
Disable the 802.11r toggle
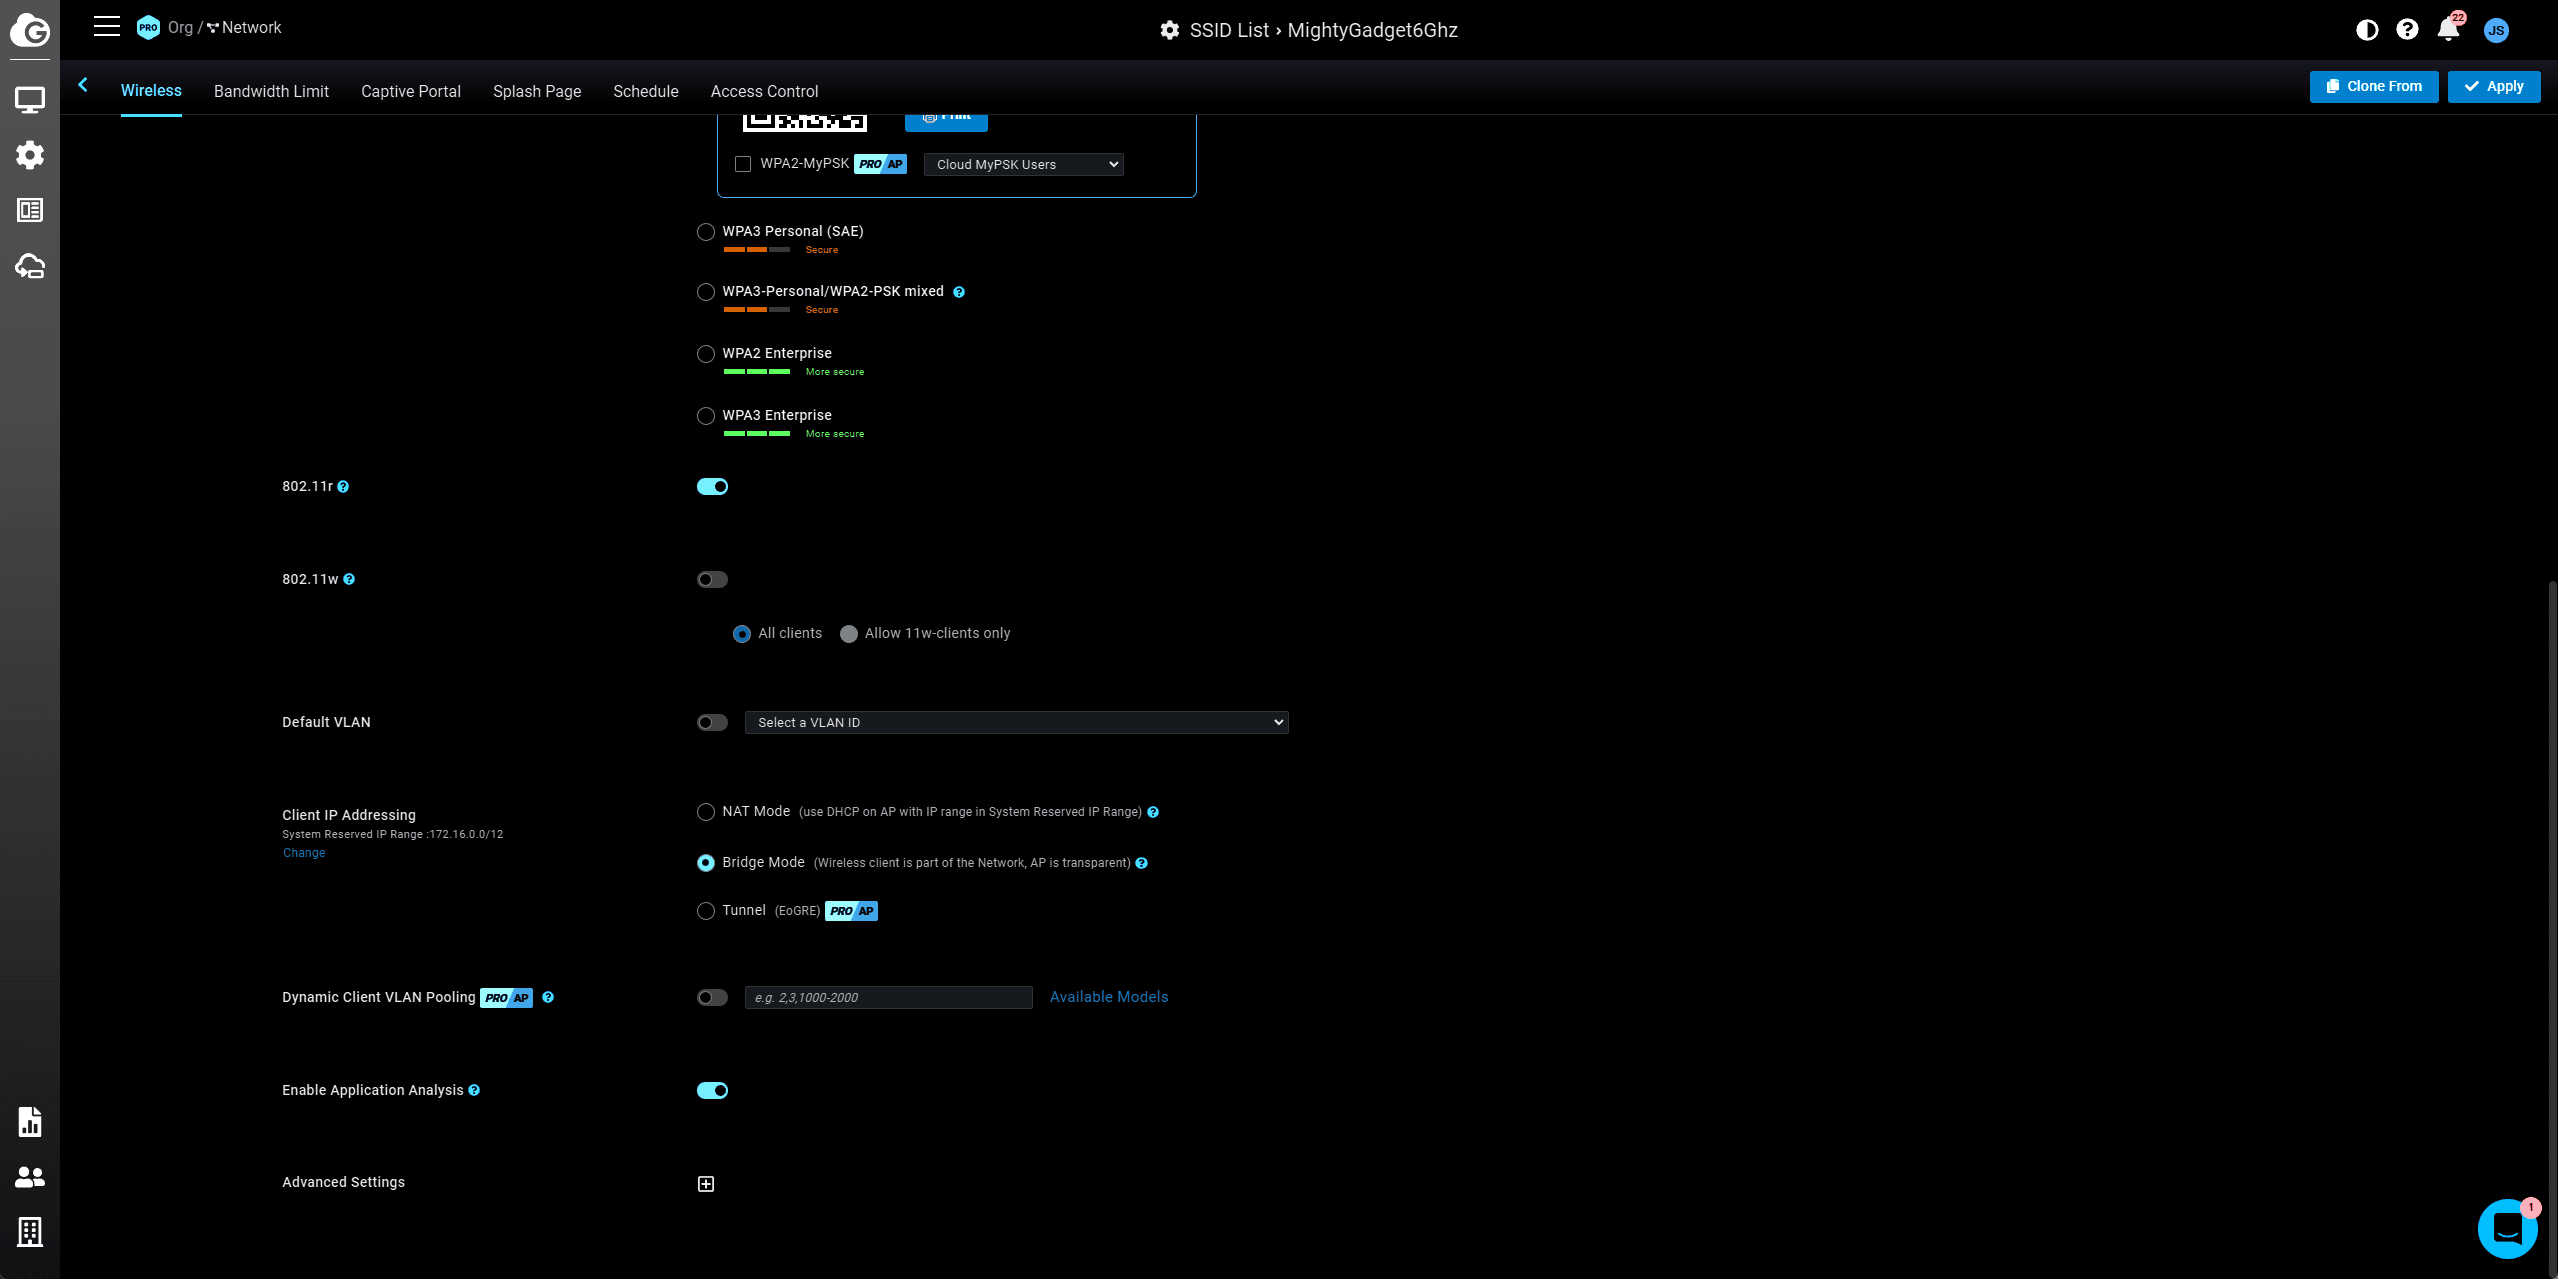(712, 487)
